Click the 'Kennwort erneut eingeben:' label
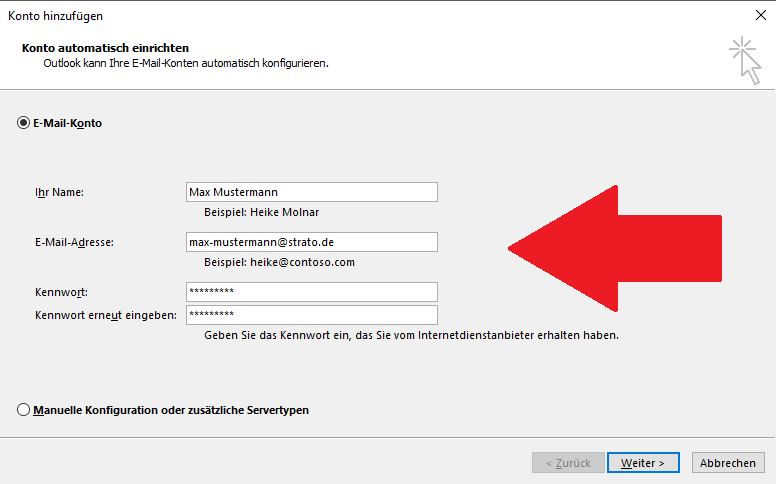 pyautogui.click(x=105, y=315)
